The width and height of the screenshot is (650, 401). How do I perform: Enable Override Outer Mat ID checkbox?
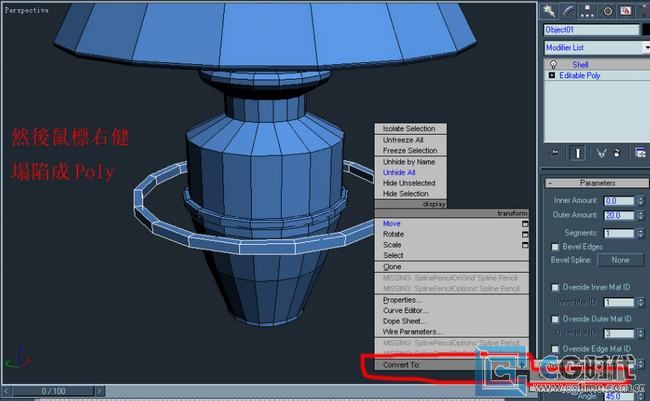point(555,319)
